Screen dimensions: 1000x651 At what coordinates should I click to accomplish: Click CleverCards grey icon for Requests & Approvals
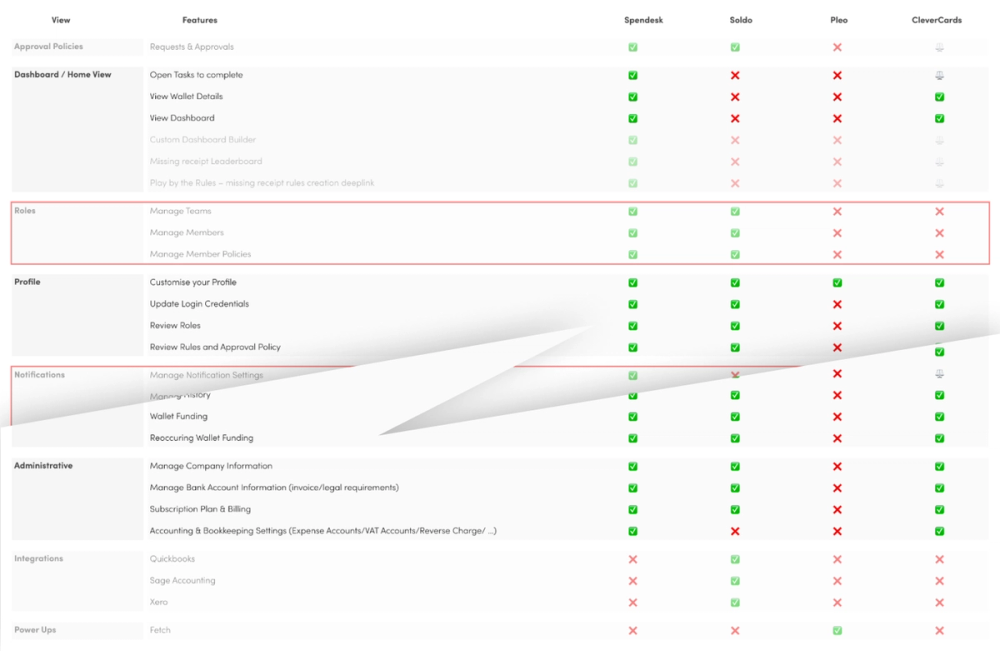coord(939,47)
